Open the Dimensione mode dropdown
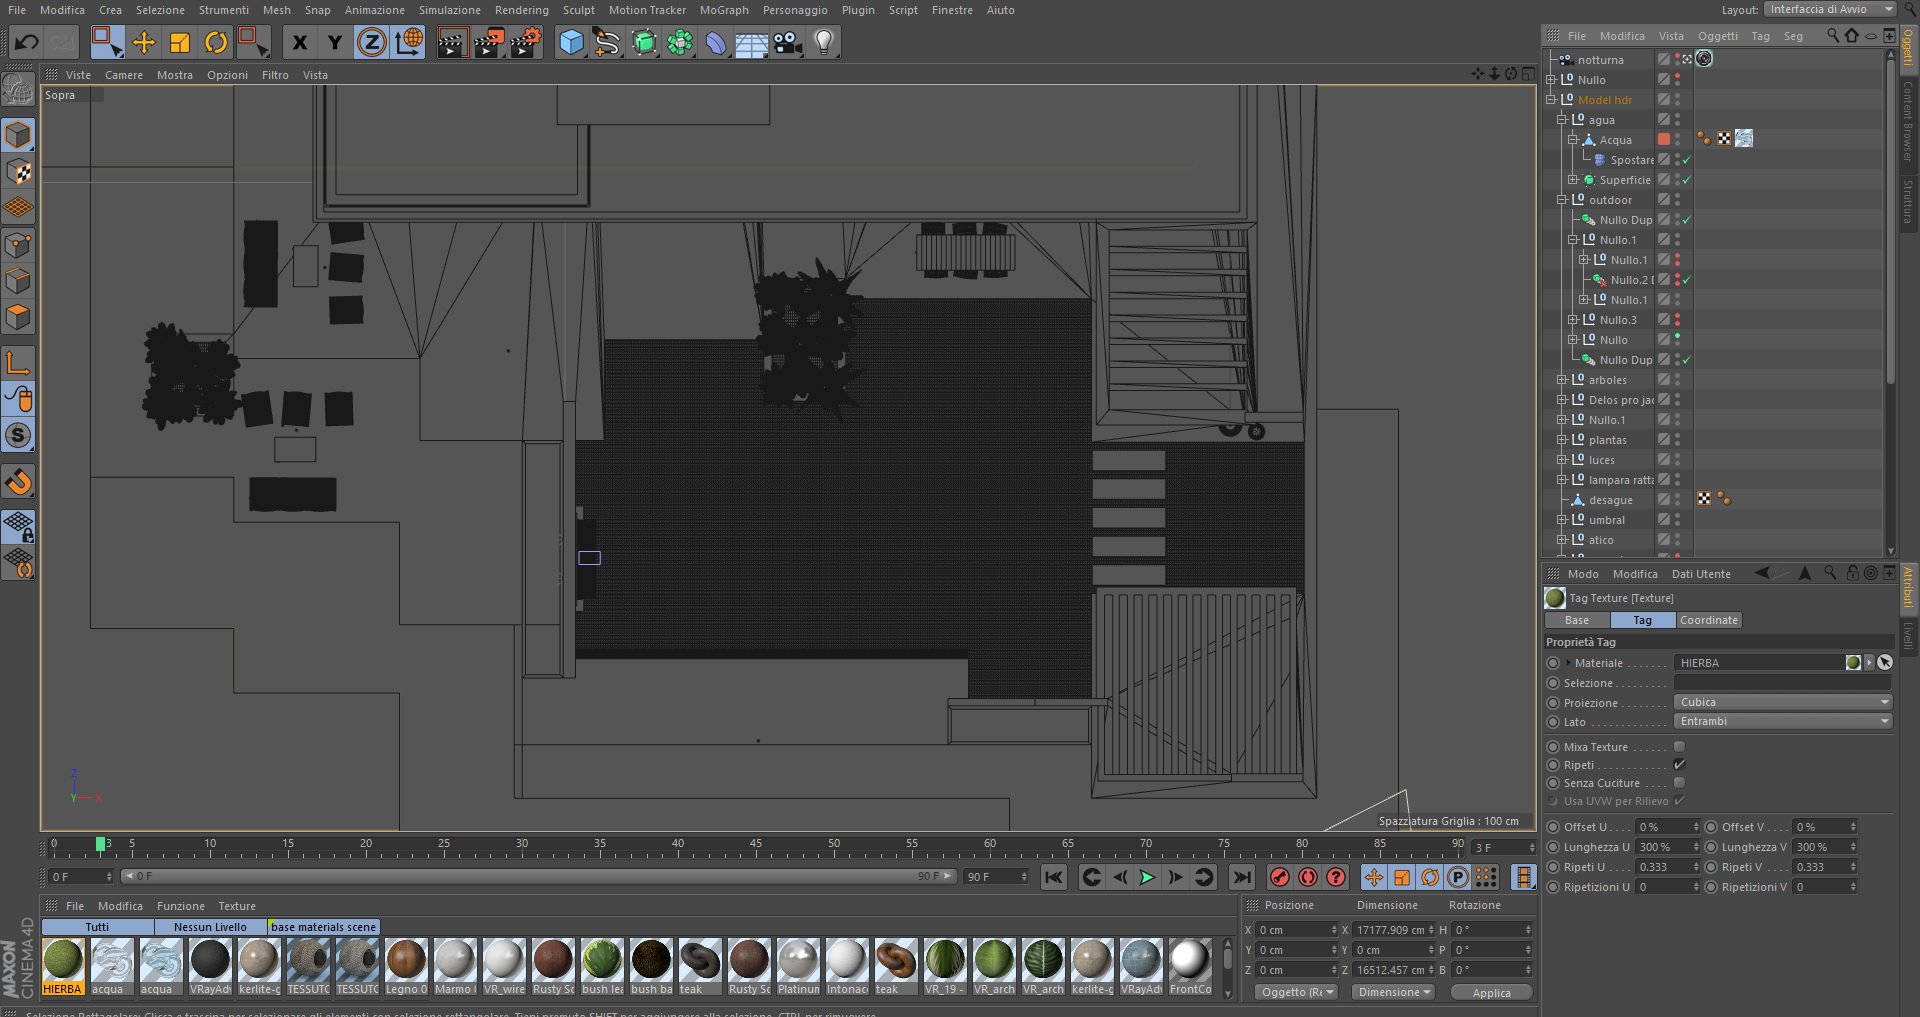The image size is (1920, 1017). click(x=1394, y=992)
